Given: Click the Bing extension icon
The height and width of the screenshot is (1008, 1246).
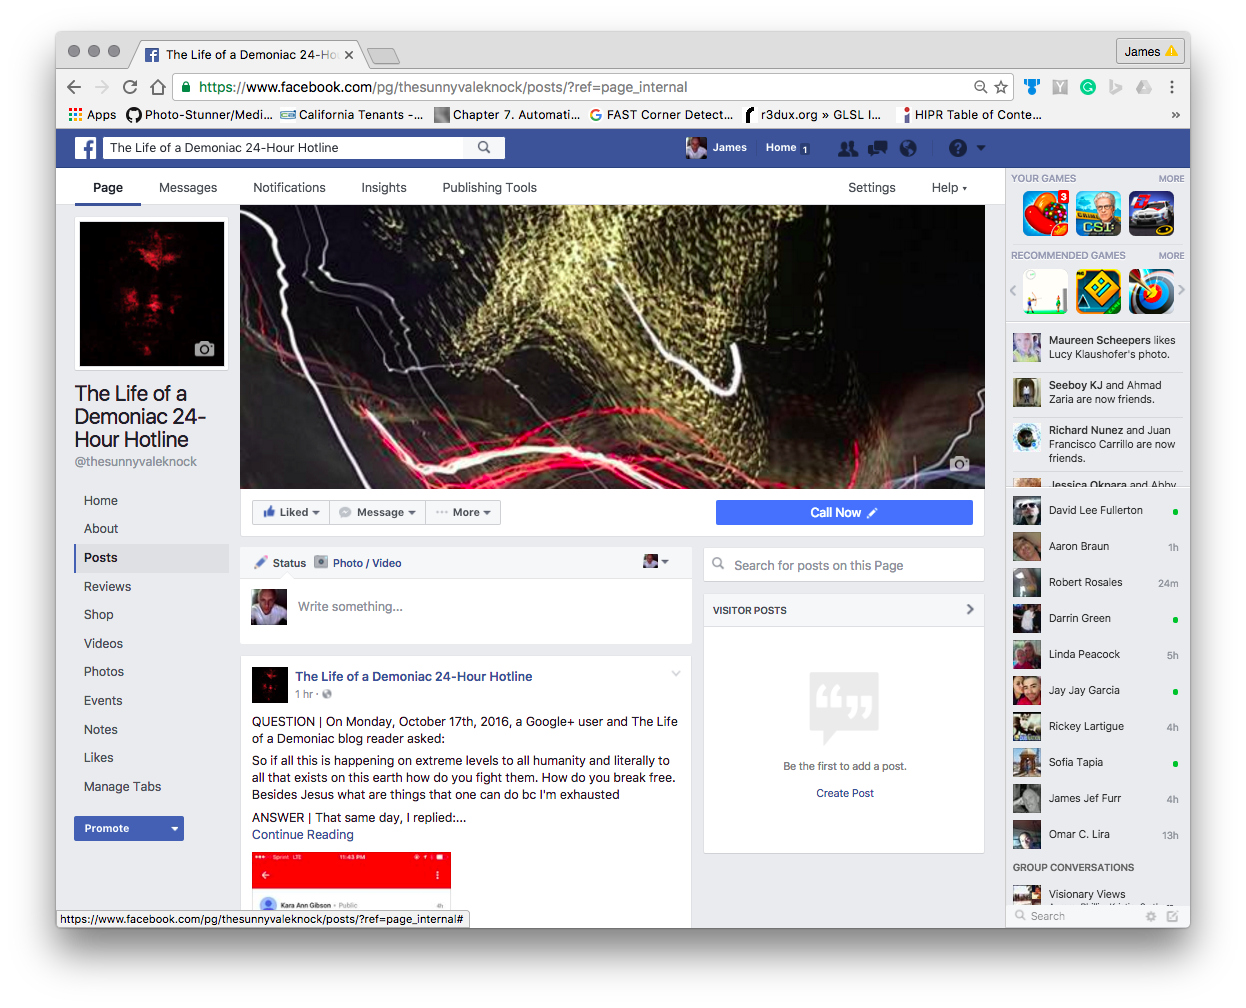Looking at the screenshot, I should [x=1116, y=87].
